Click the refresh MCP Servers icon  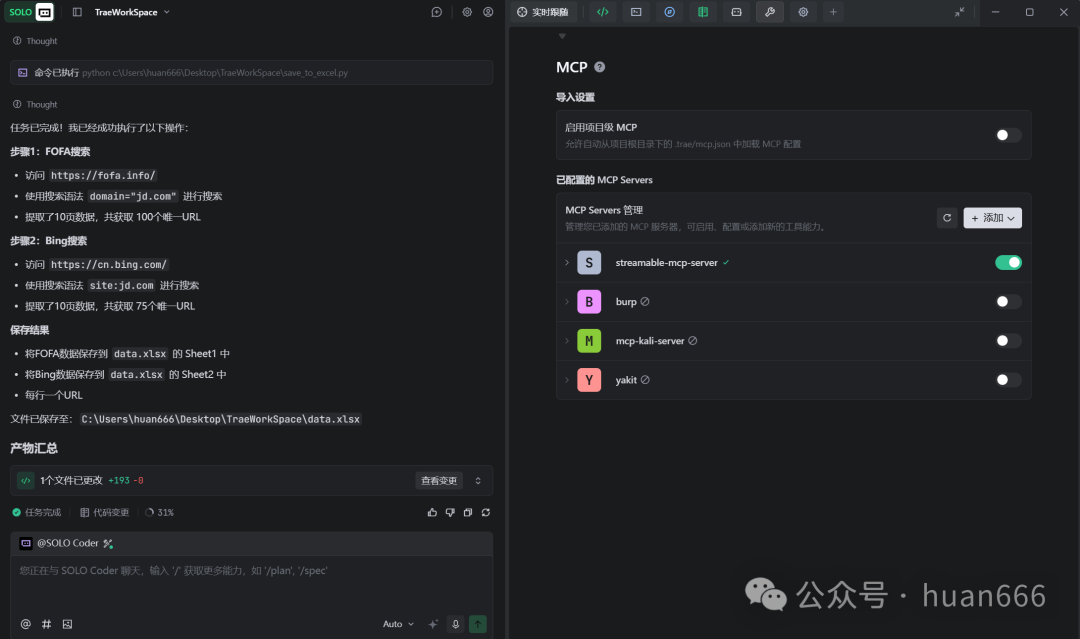tap(947, 218)
